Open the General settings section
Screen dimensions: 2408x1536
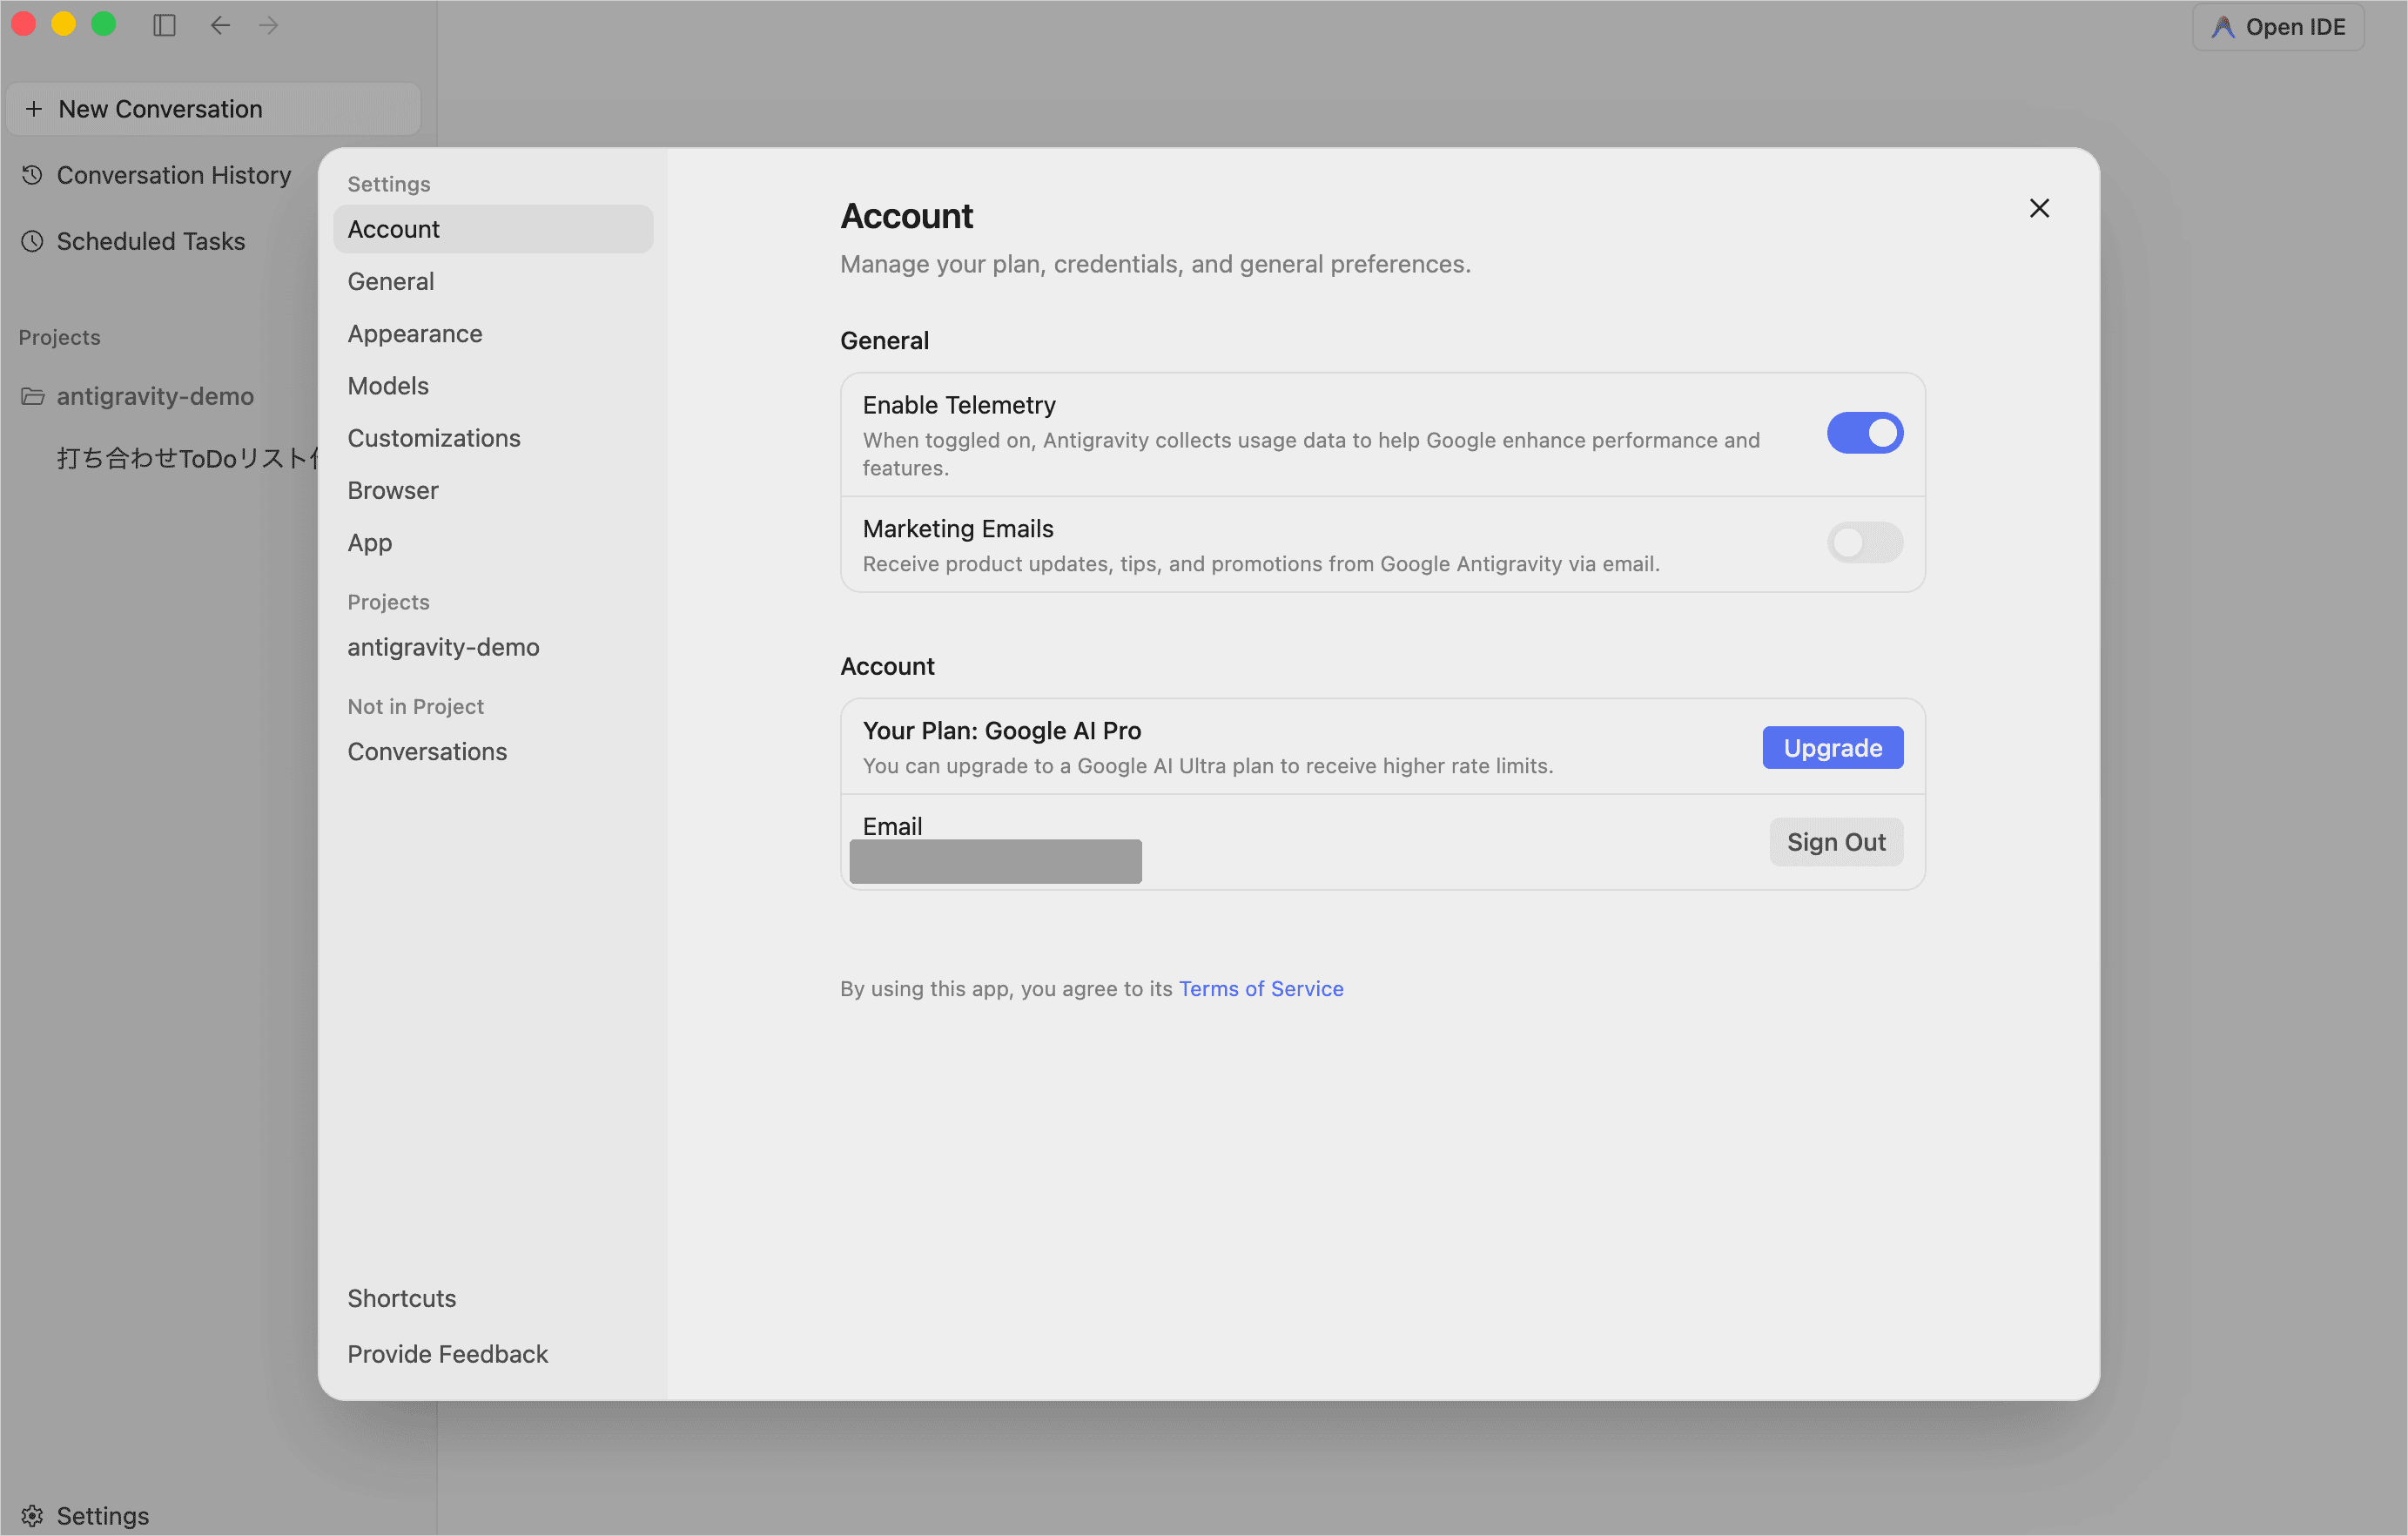493,281
